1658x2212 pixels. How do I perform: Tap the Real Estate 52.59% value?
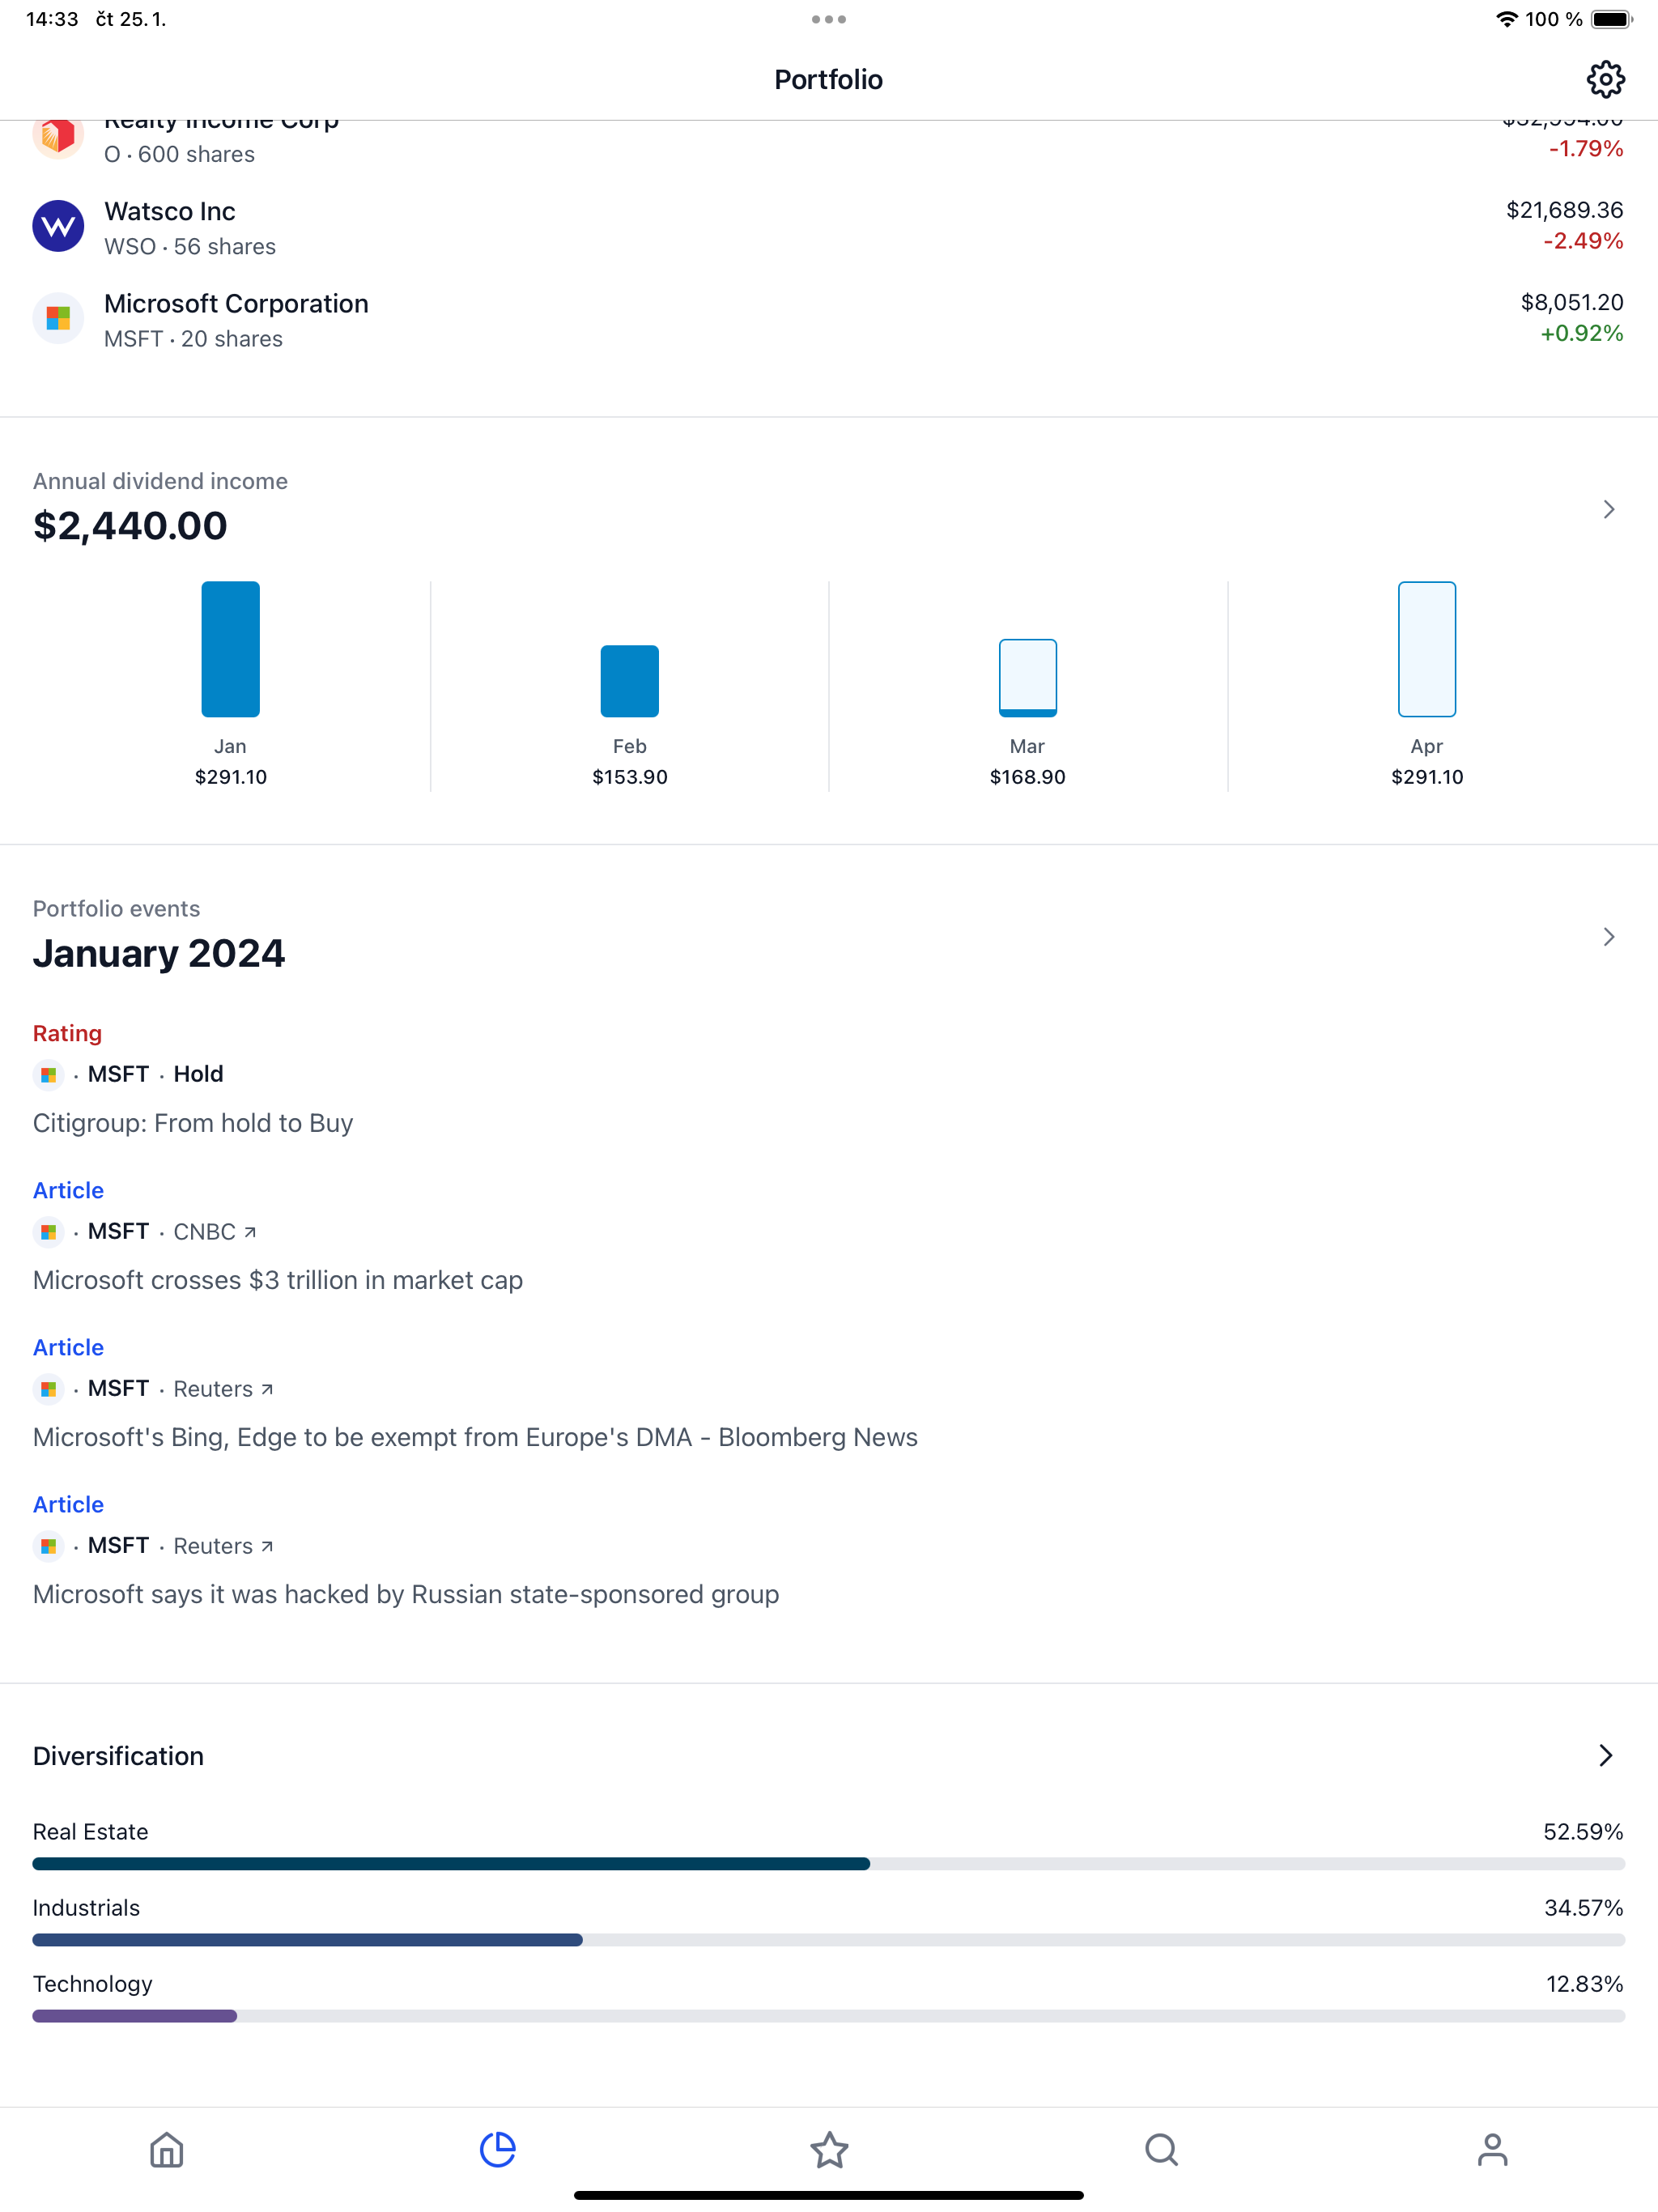1582,1832
